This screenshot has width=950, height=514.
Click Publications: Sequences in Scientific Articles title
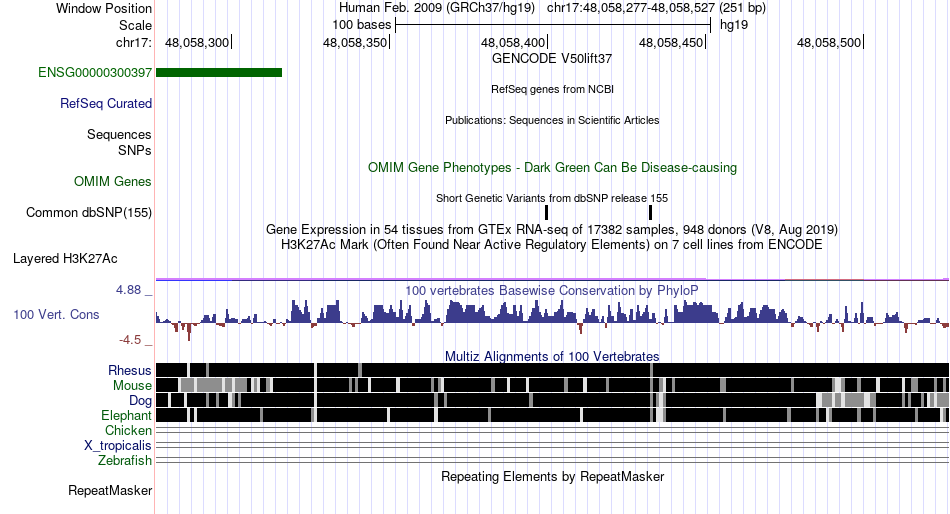tap(552, 121)
